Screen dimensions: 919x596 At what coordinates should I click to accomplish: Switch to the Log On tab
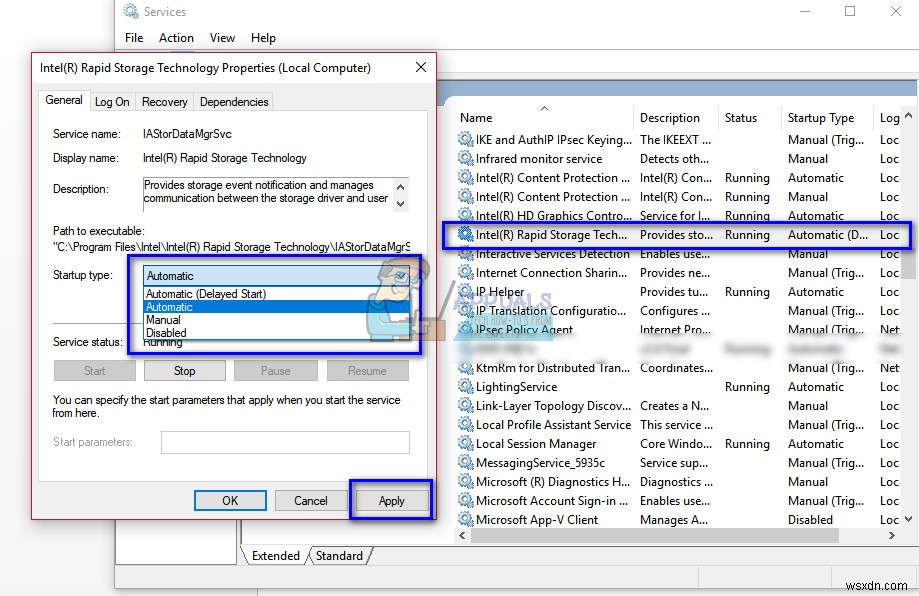[x=112, y=102]
